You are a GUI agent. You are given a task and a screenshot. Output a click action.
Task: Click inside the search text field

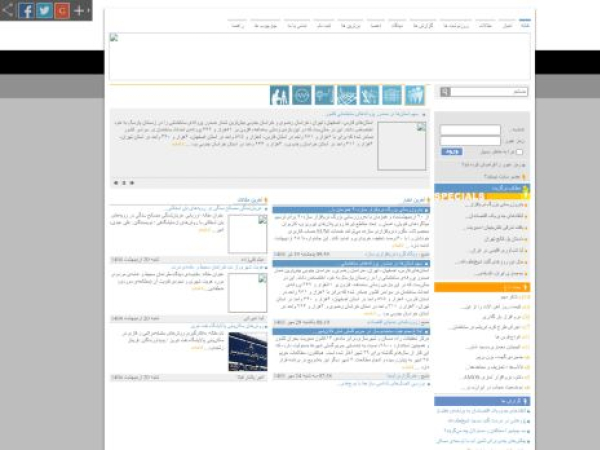(489, 92)
